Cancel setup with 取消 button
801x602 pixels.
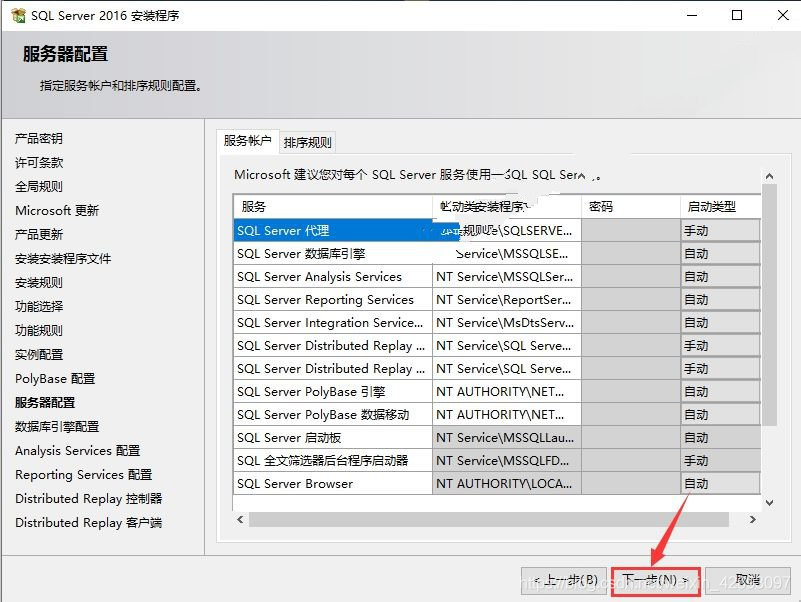(748, 581)
